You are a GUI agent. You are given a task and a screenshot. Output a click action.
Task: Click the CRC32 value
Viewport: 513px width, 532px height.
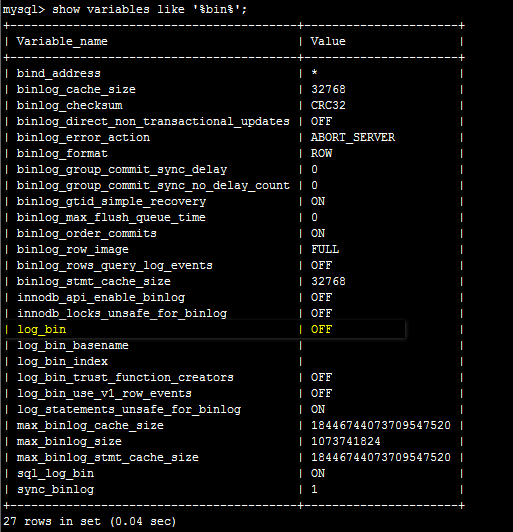coord(328,105)
